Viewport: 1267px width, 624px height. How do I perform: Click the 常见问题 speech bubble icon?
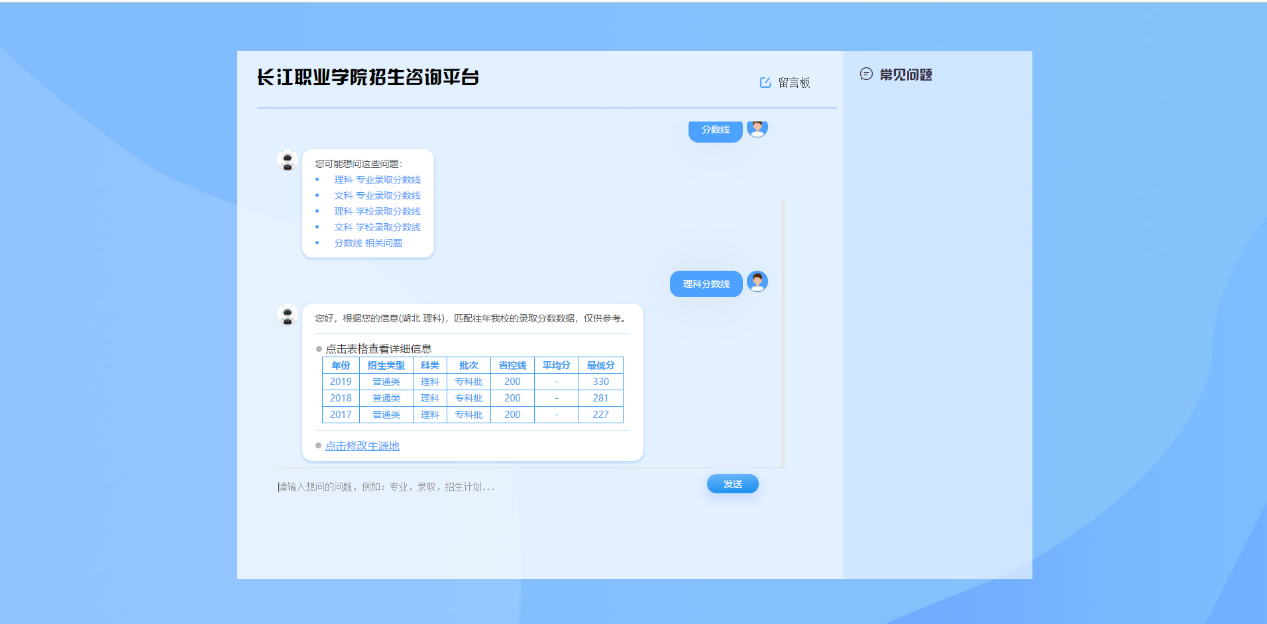coord(866,74)
